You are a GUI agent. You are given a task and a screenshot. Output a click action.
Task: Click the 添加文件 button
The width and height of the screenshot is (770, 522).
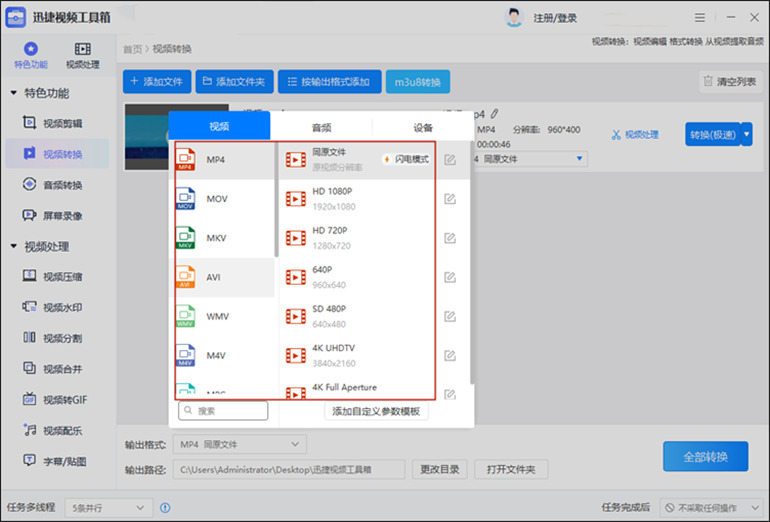pyautogui.click(x=157, y=82)
